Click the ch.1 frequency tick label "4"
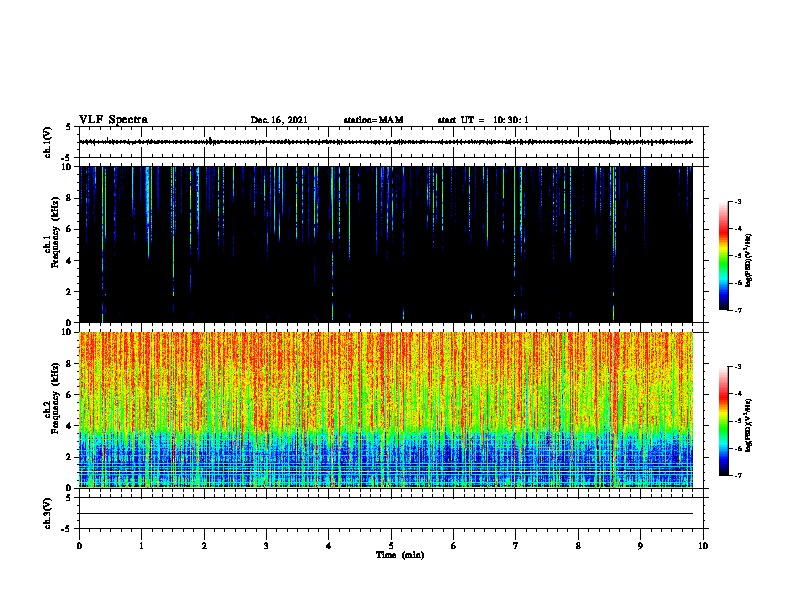Image resolution: width=792 pixels, height=612 pixels. point(70,261)
